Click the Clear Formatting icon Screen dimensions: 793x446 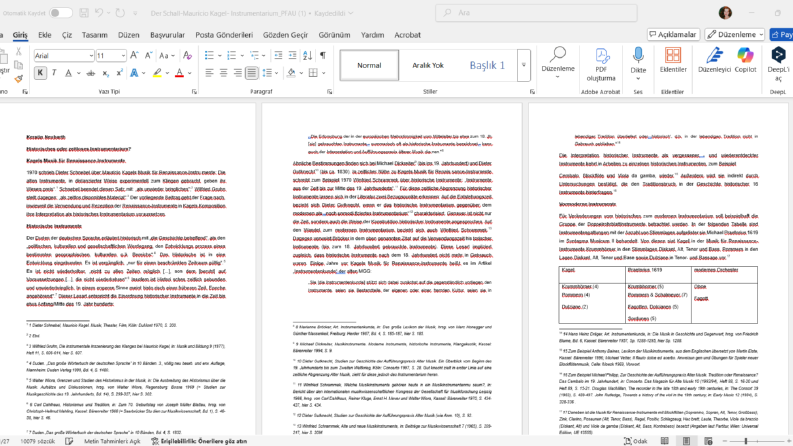pos(188,56)
